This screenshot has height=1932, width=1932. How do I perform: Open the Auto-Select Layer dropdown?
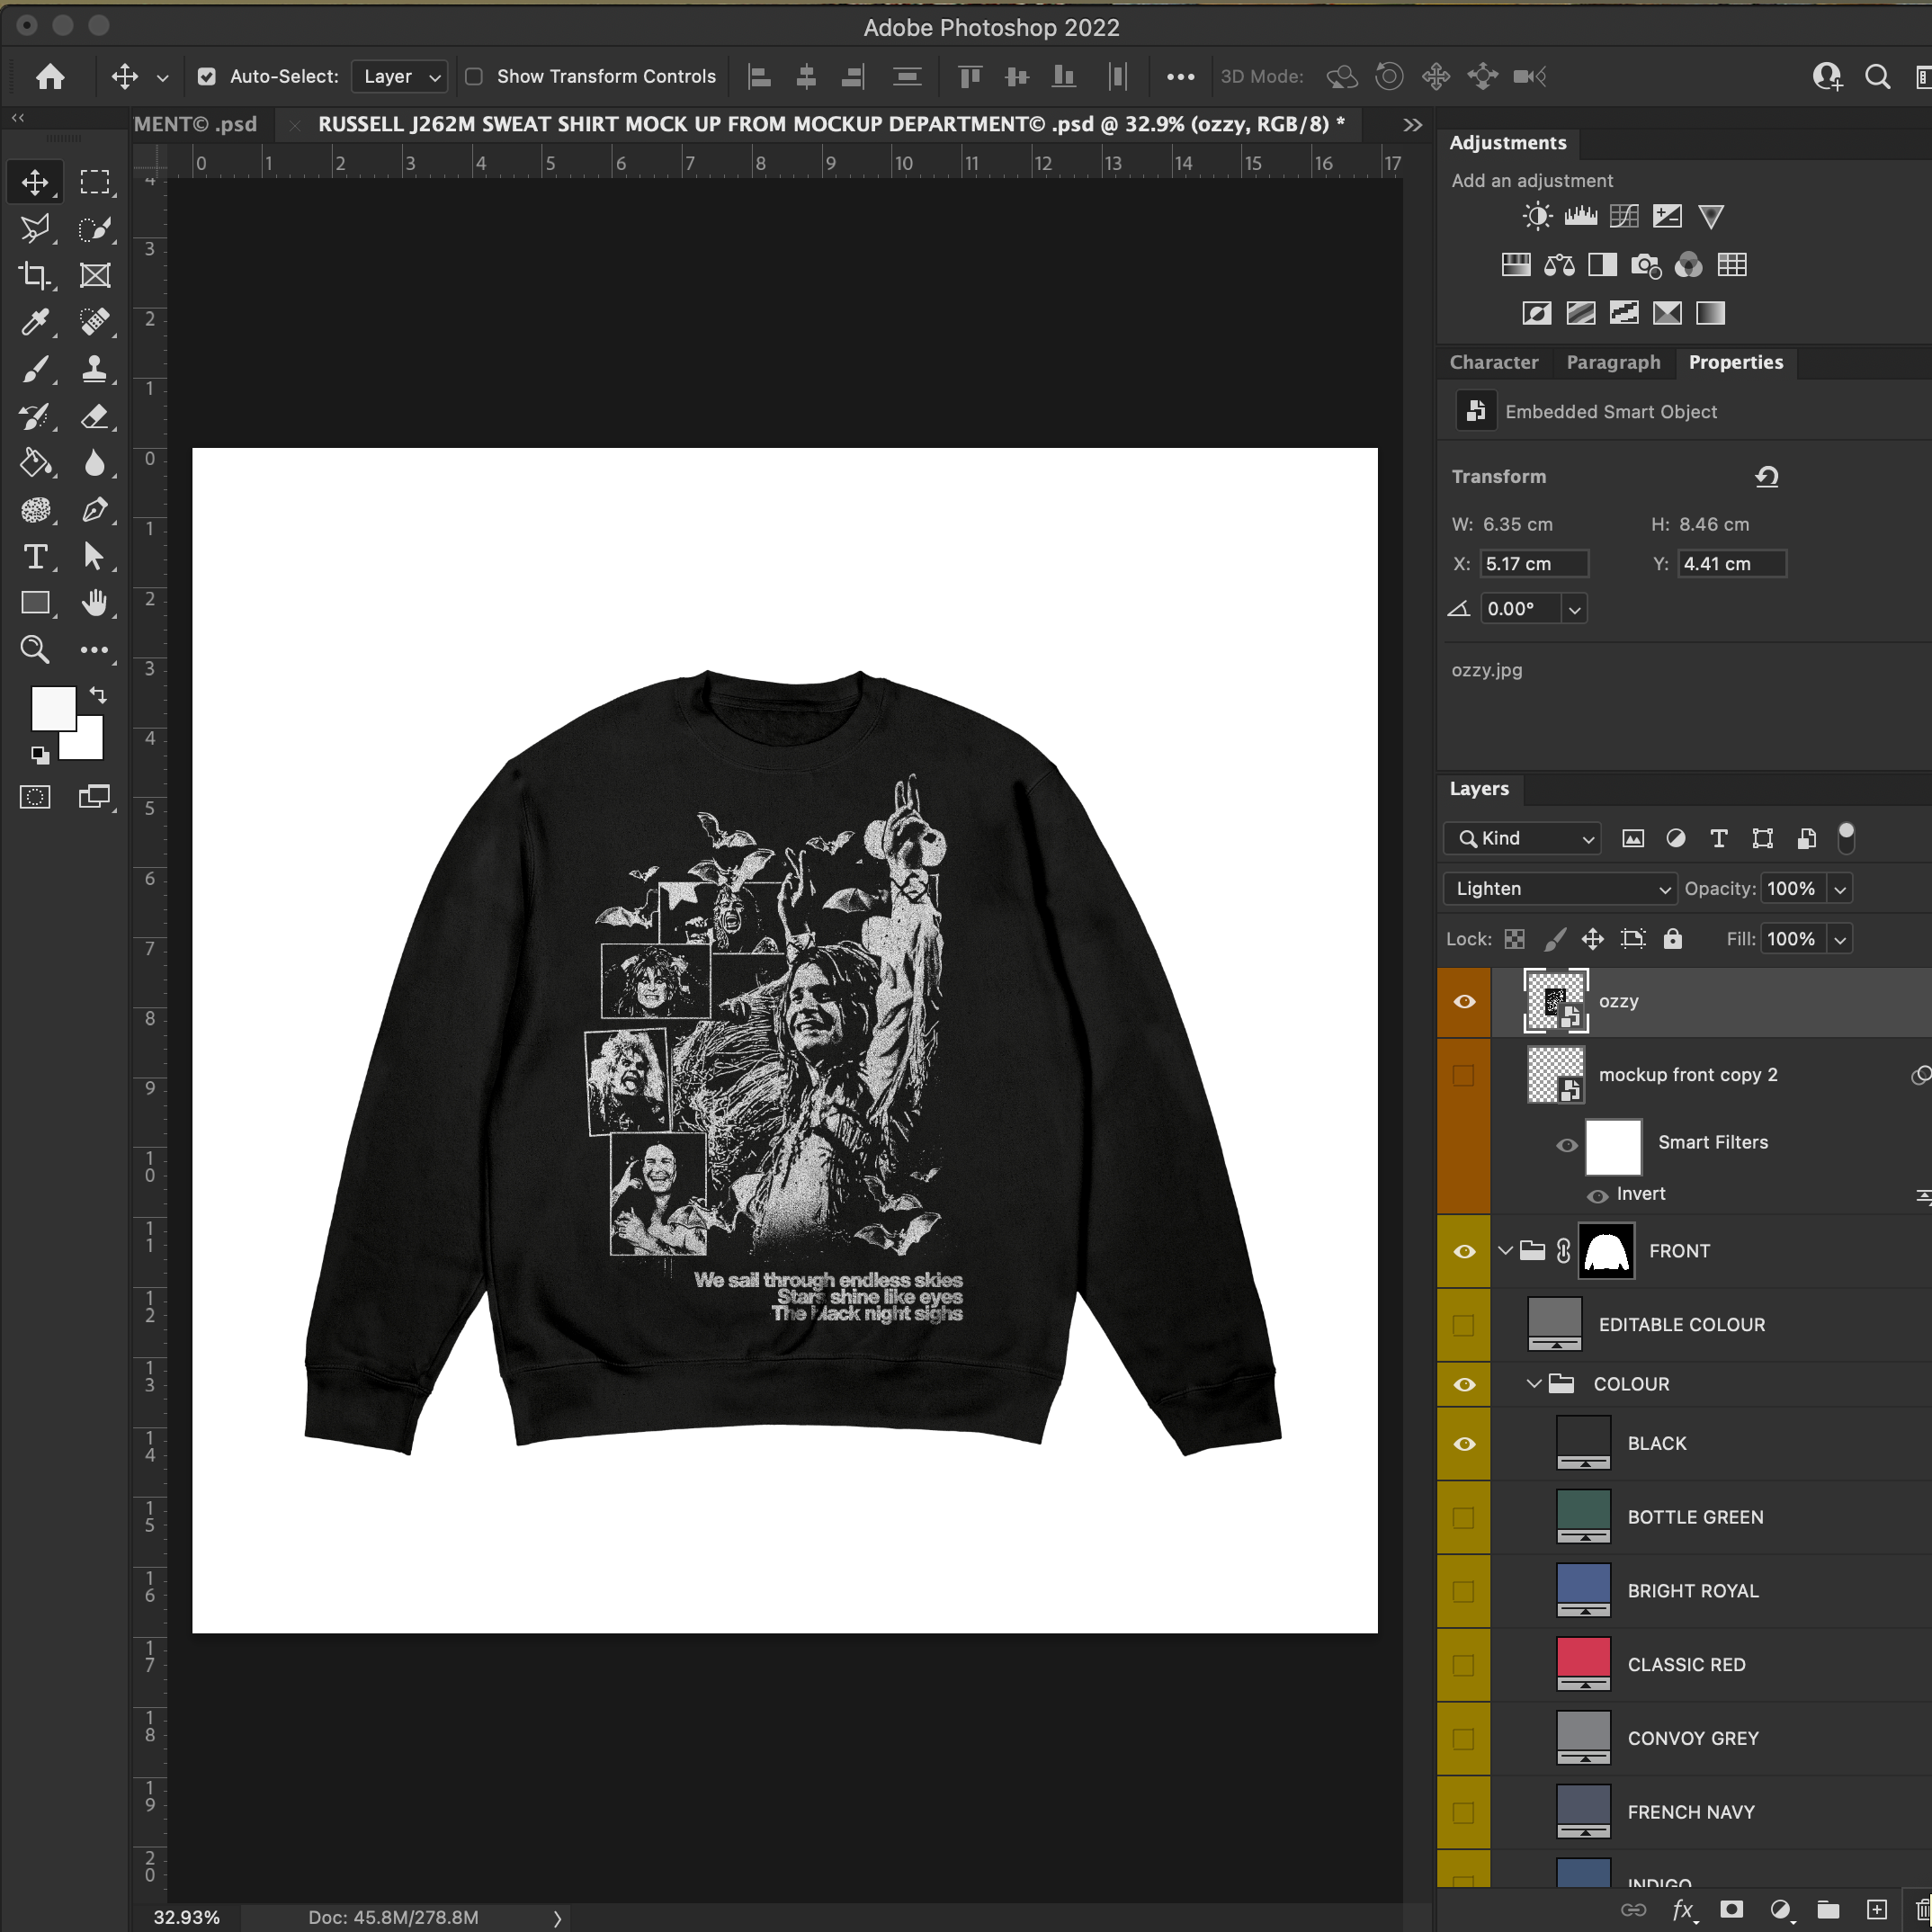click(400, 76)
